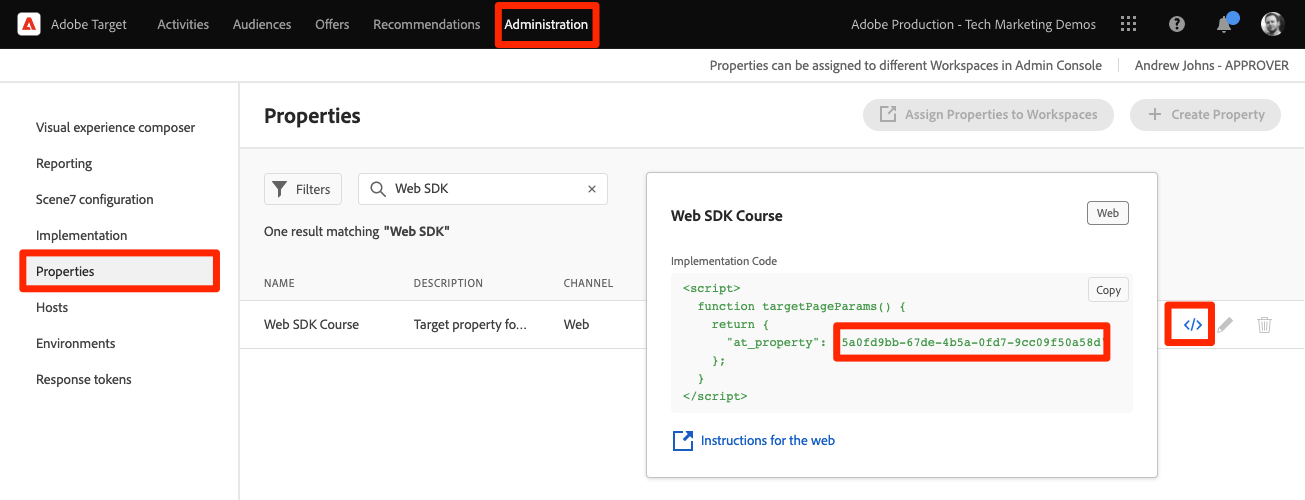
Task: Open the Filters button
Action: [x=303, y=189]
